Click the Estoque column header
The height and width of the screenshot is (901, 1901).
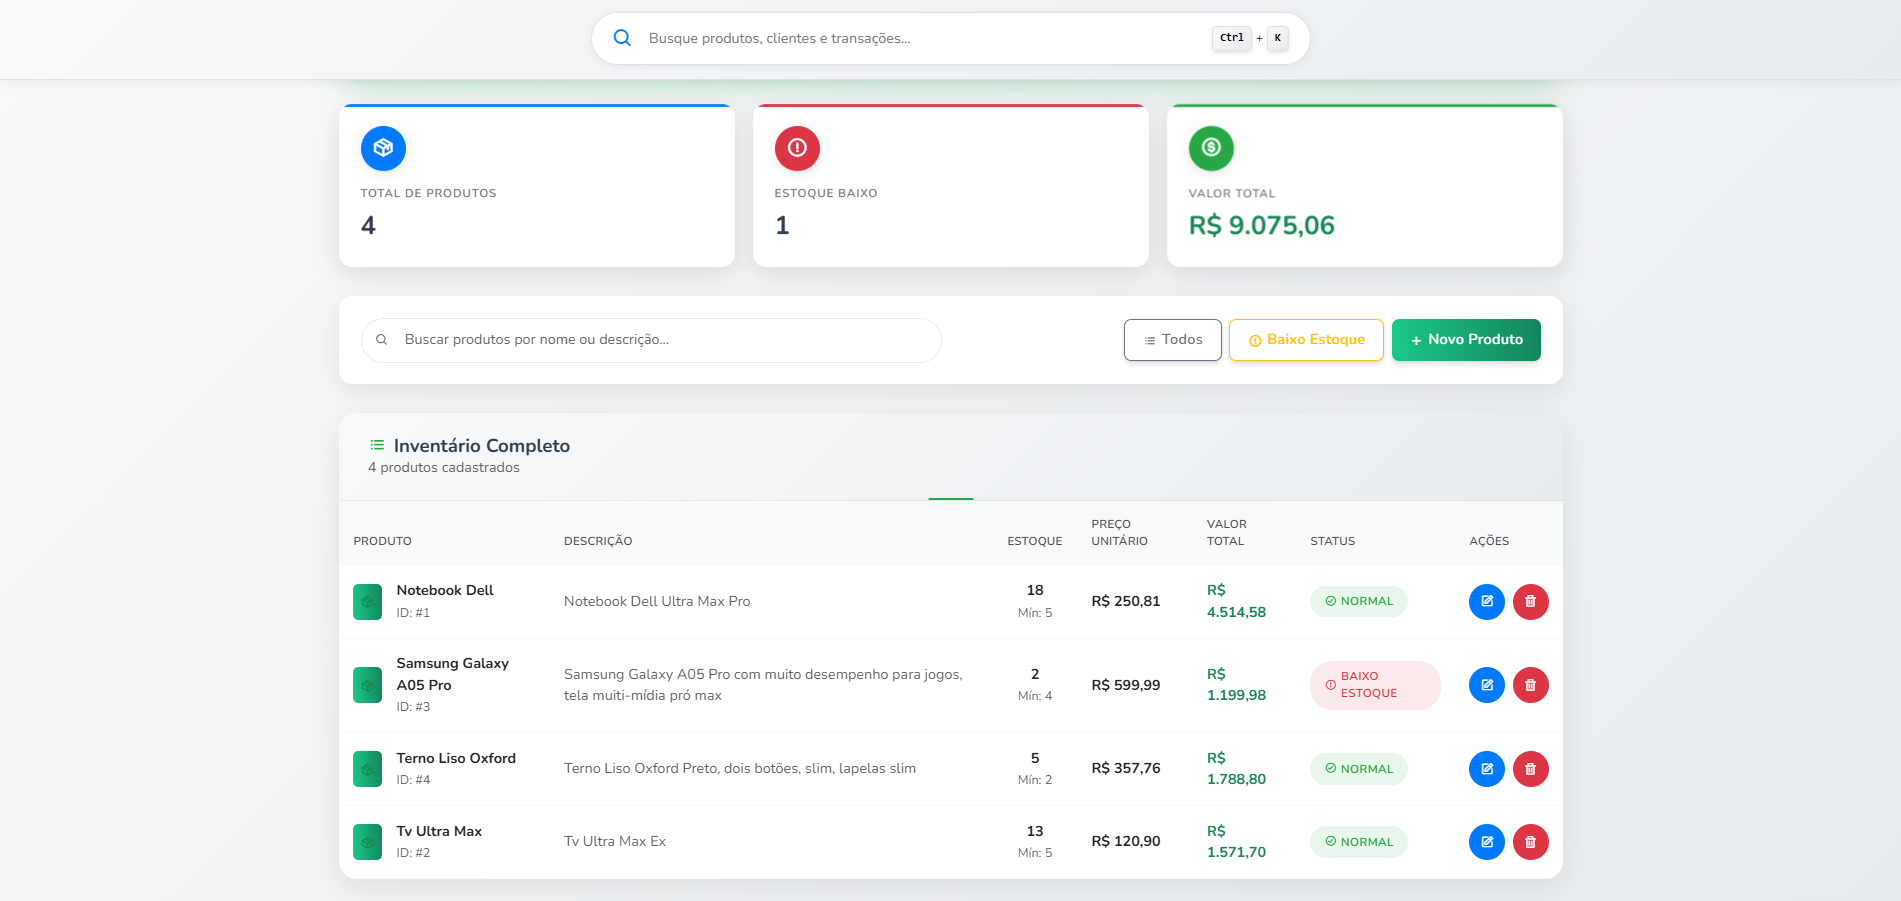1034,541
